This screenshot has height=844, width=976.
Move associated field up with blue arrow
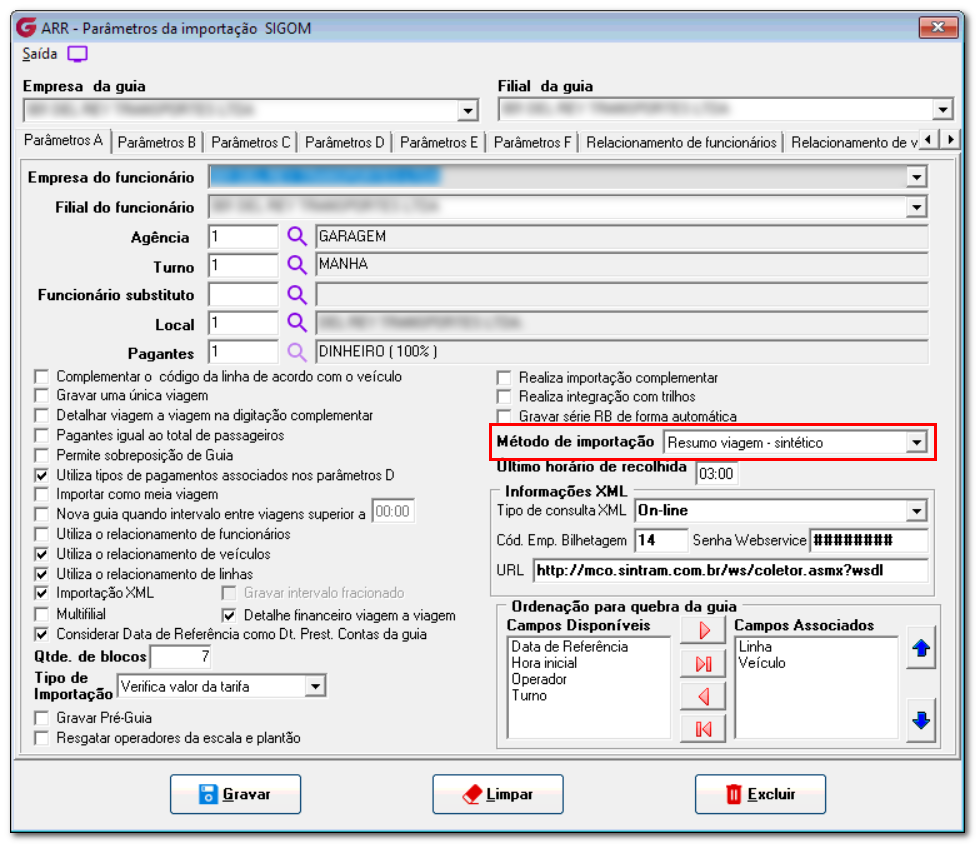coord(921,648)
